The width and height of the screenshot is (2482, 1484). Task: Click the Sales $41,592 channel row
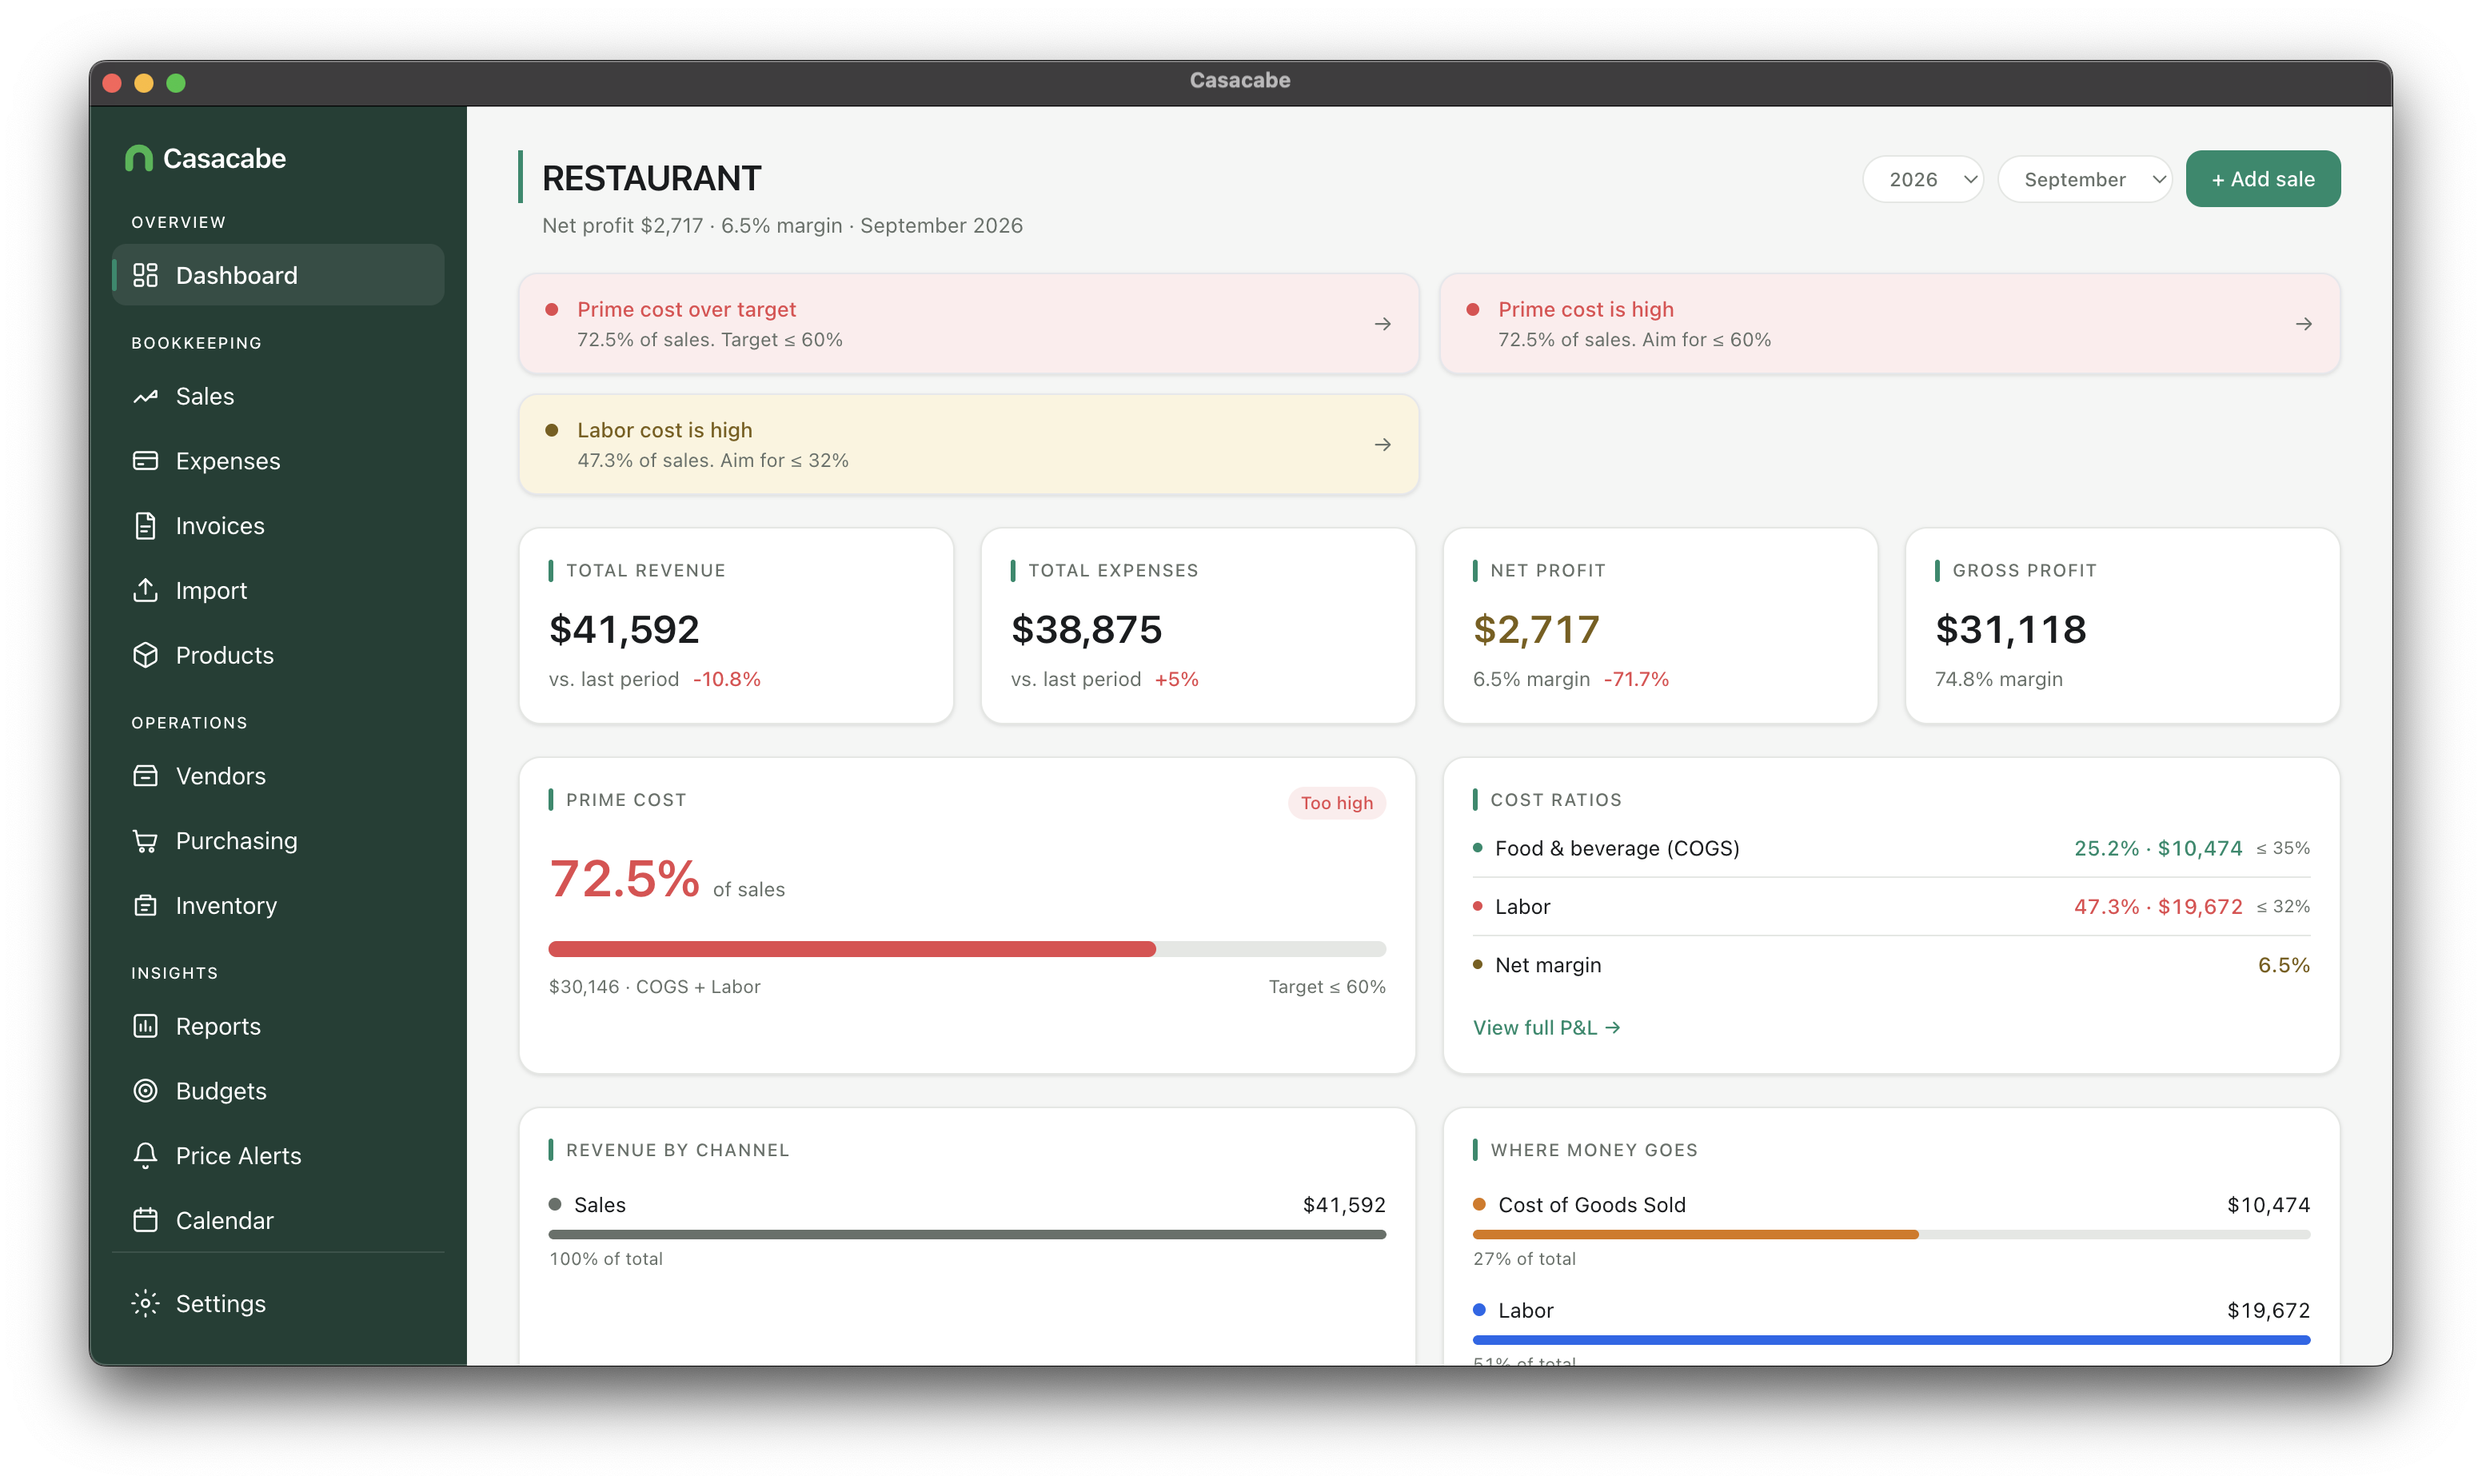(x=967, y=1205)
